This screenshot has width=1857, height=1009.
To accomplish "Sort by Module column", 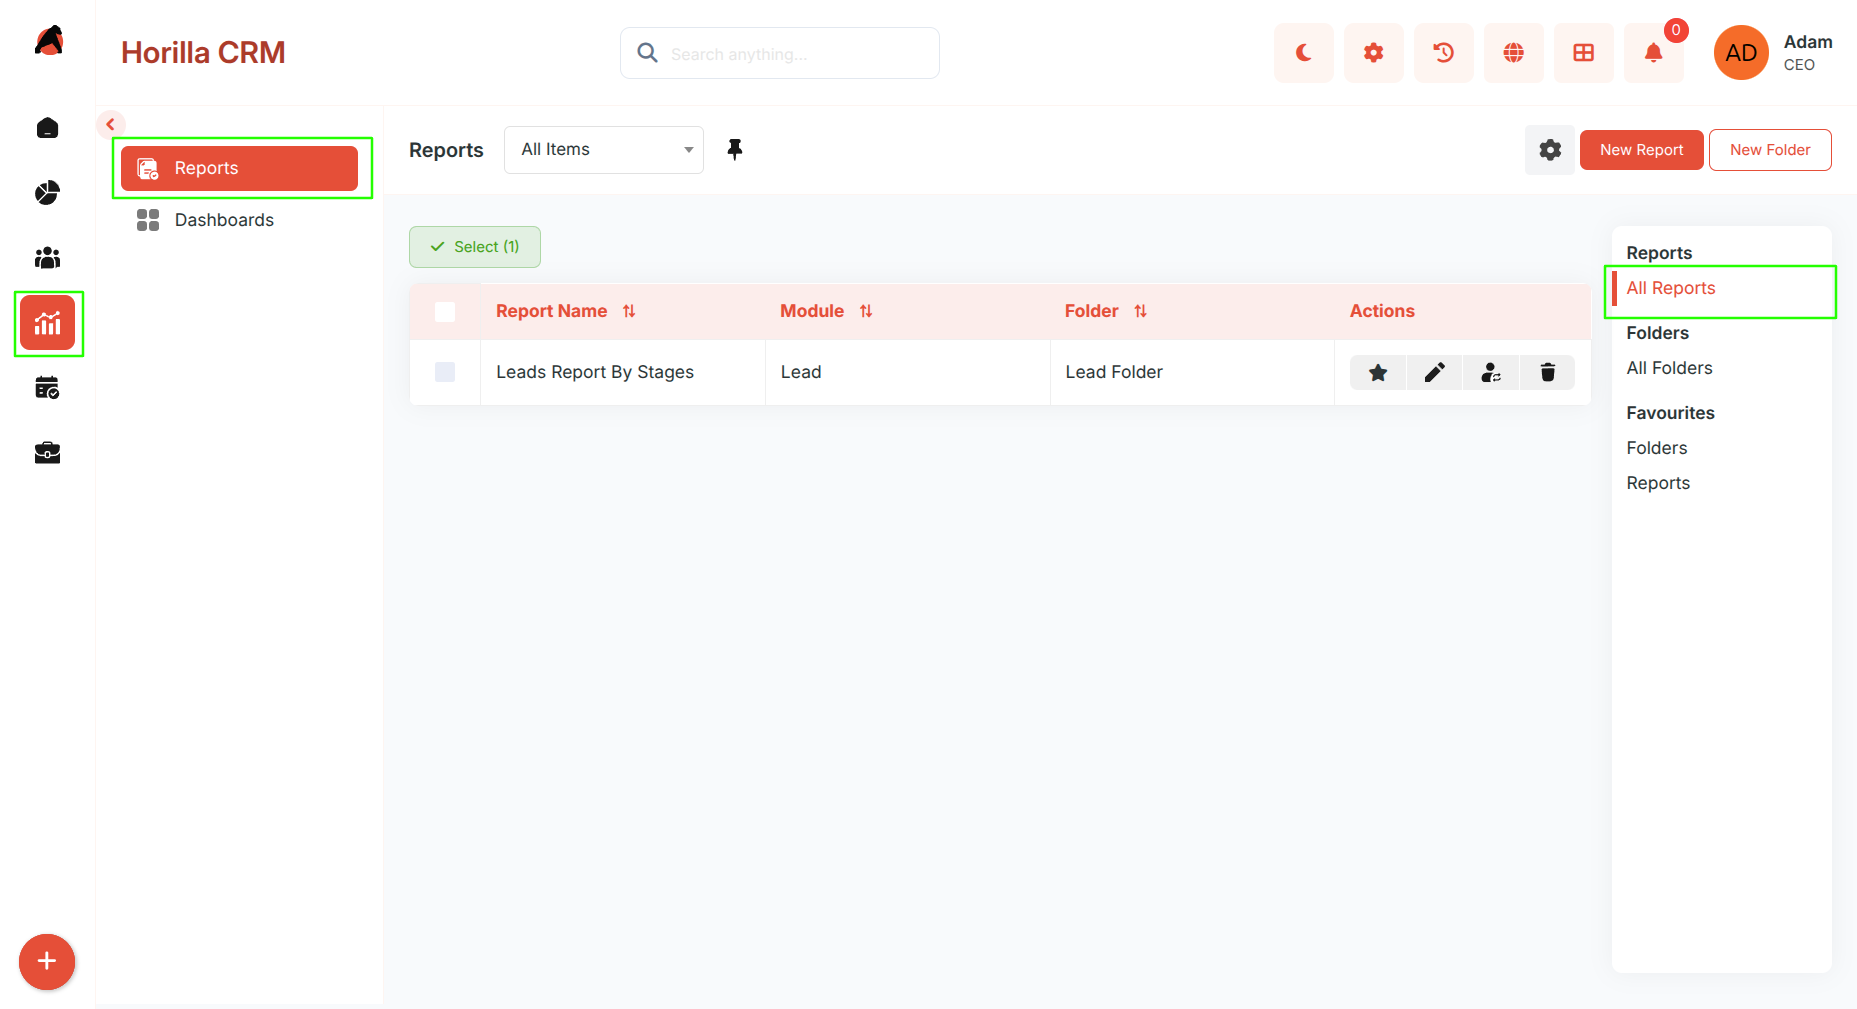I will tap(866, 311).
